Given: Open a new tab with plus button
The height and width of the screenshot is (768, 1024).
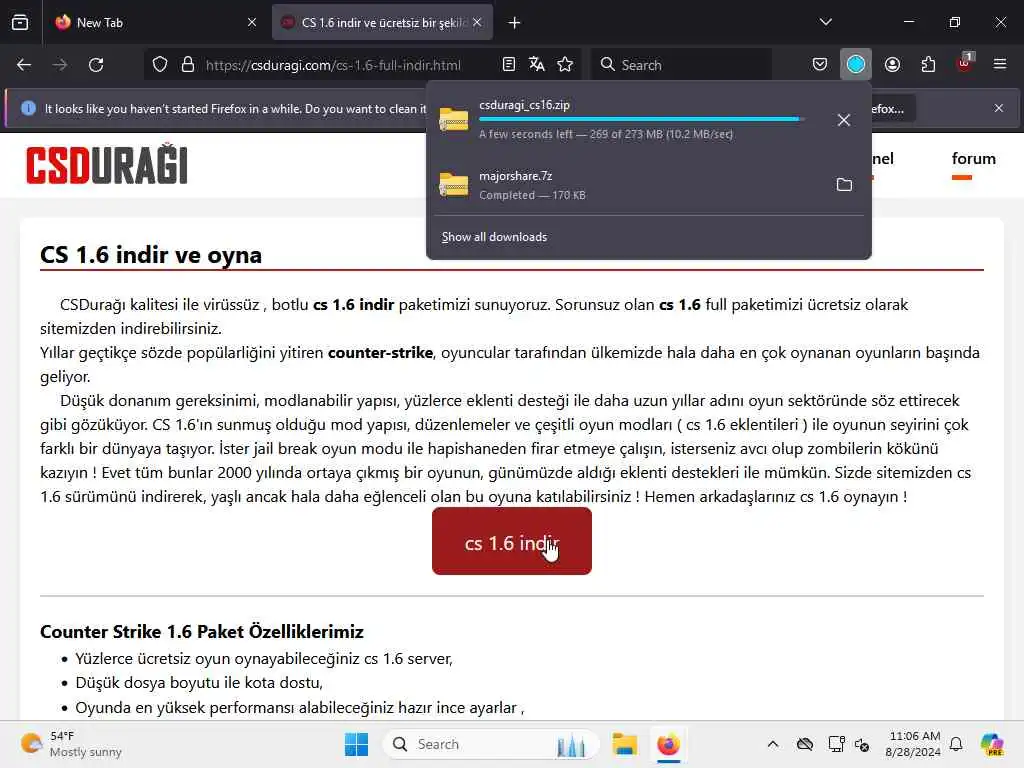Looking at the screenshot, I should tap(514, 23).
